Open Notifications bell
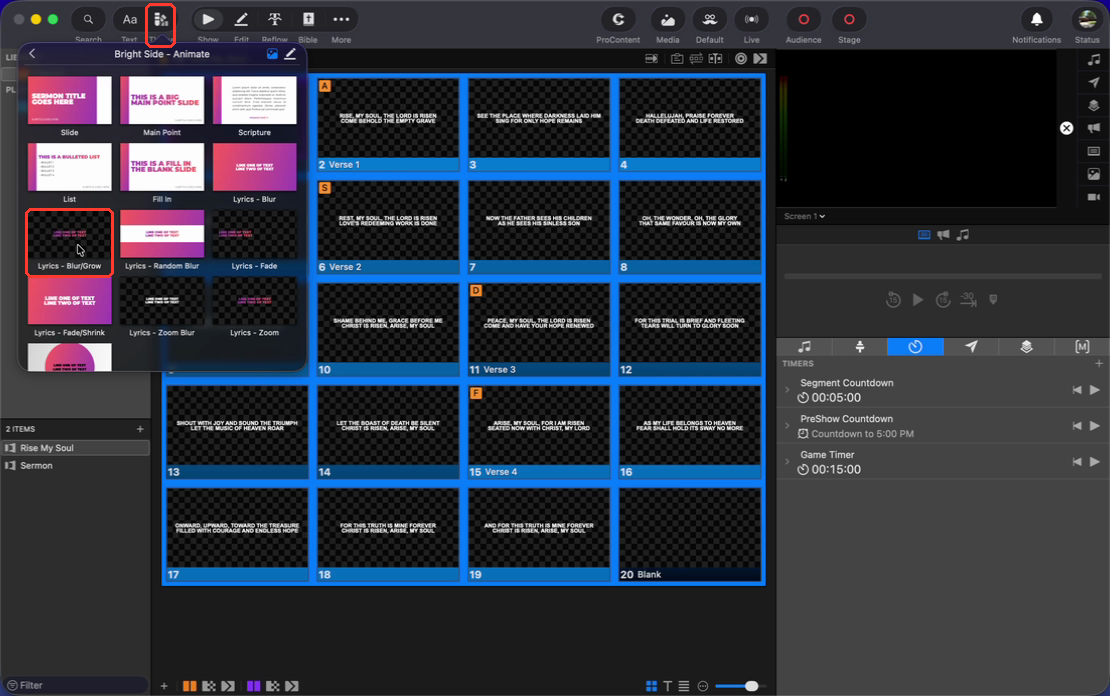This screenshot has width=1110, height=696. [x=1036, y=20]
